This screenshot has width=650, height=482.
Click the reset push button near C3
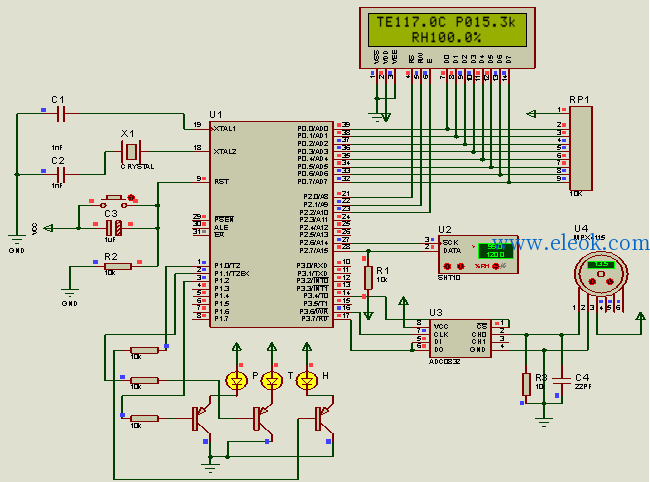114,201
